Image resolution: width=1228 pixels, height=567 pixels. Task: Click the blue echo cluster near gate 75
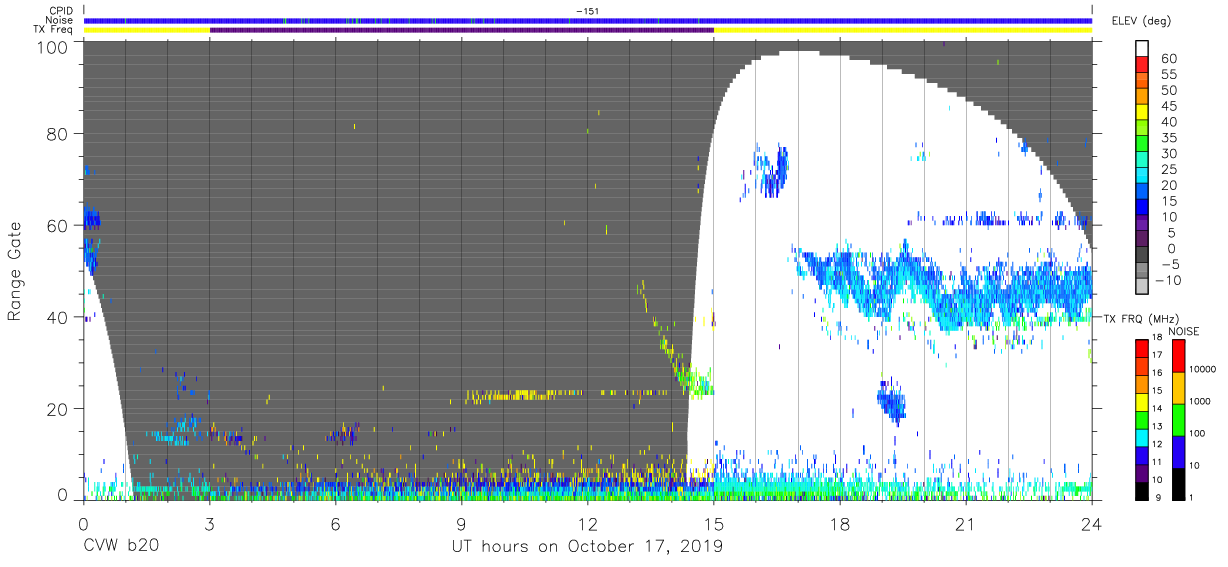(x=773, y=171)
